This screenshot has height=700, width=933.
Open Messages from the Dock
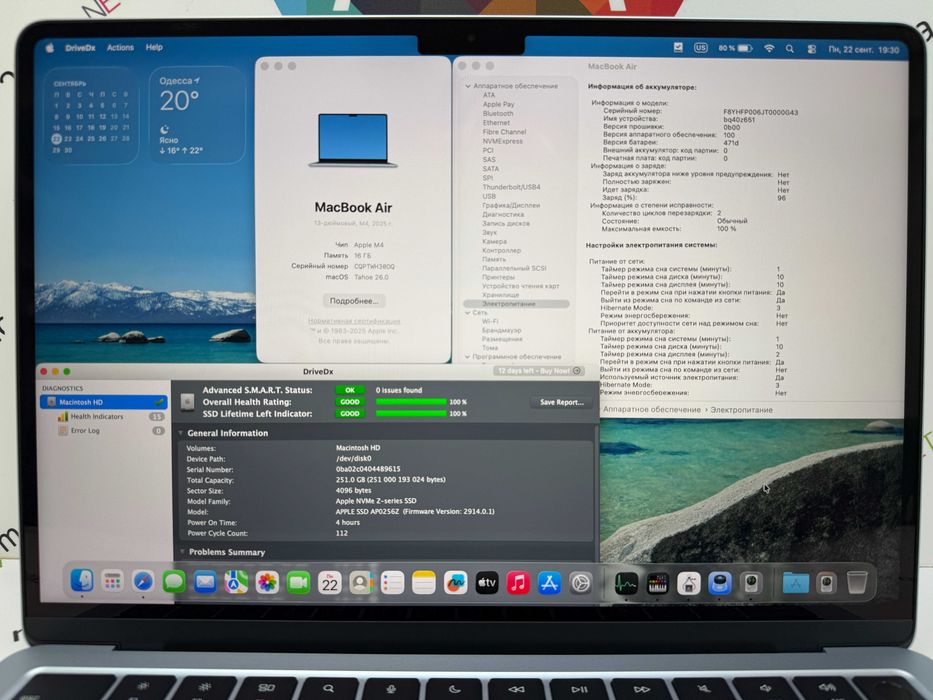(x=174, y=582)
